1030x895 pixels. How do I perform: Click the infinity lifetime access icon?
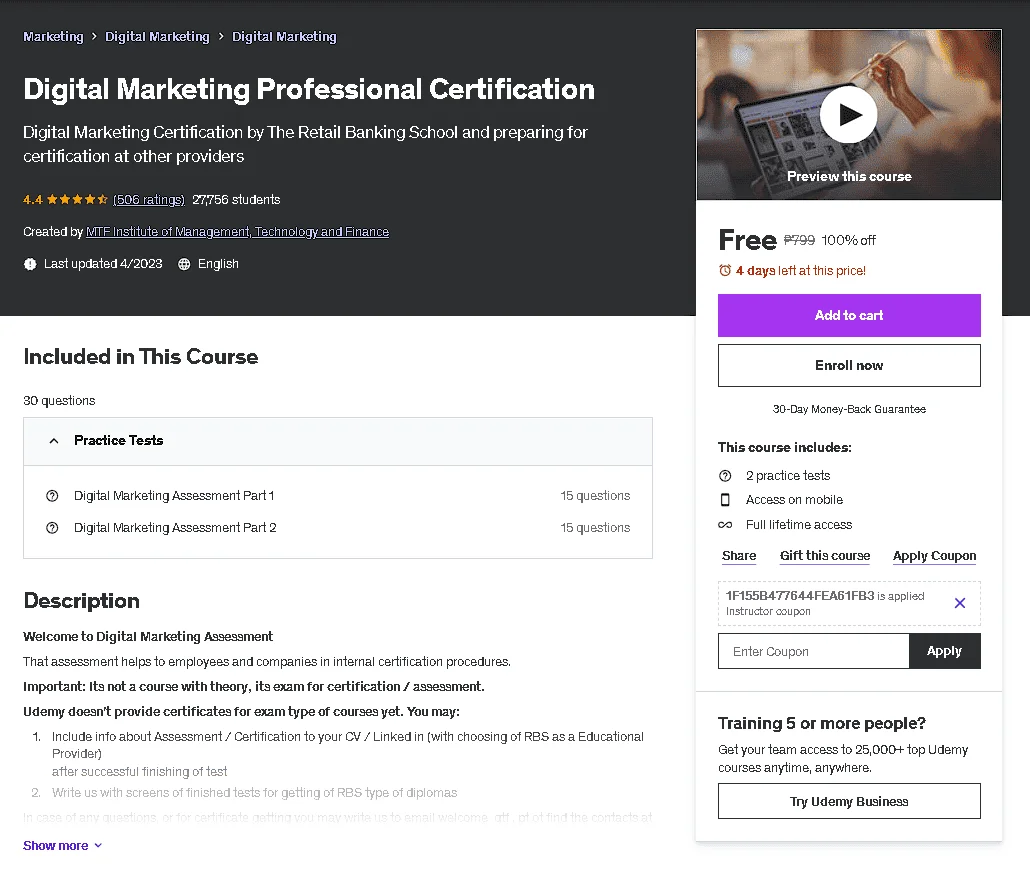[x=725, y=524]
